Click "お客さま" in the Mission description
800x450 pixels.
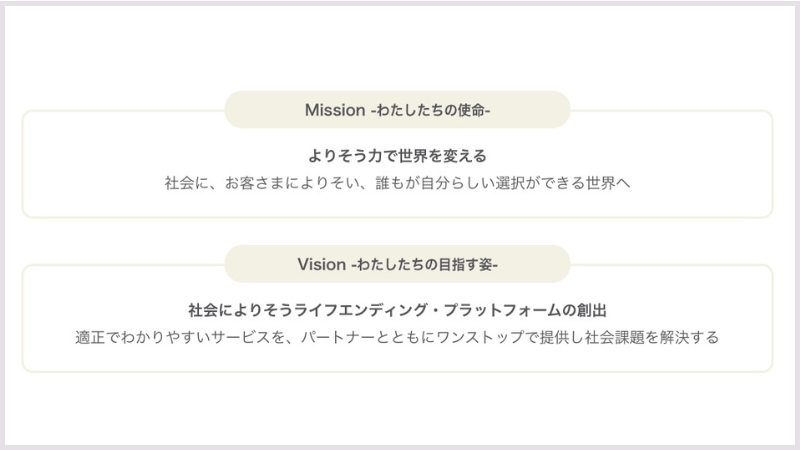point(255,184)
